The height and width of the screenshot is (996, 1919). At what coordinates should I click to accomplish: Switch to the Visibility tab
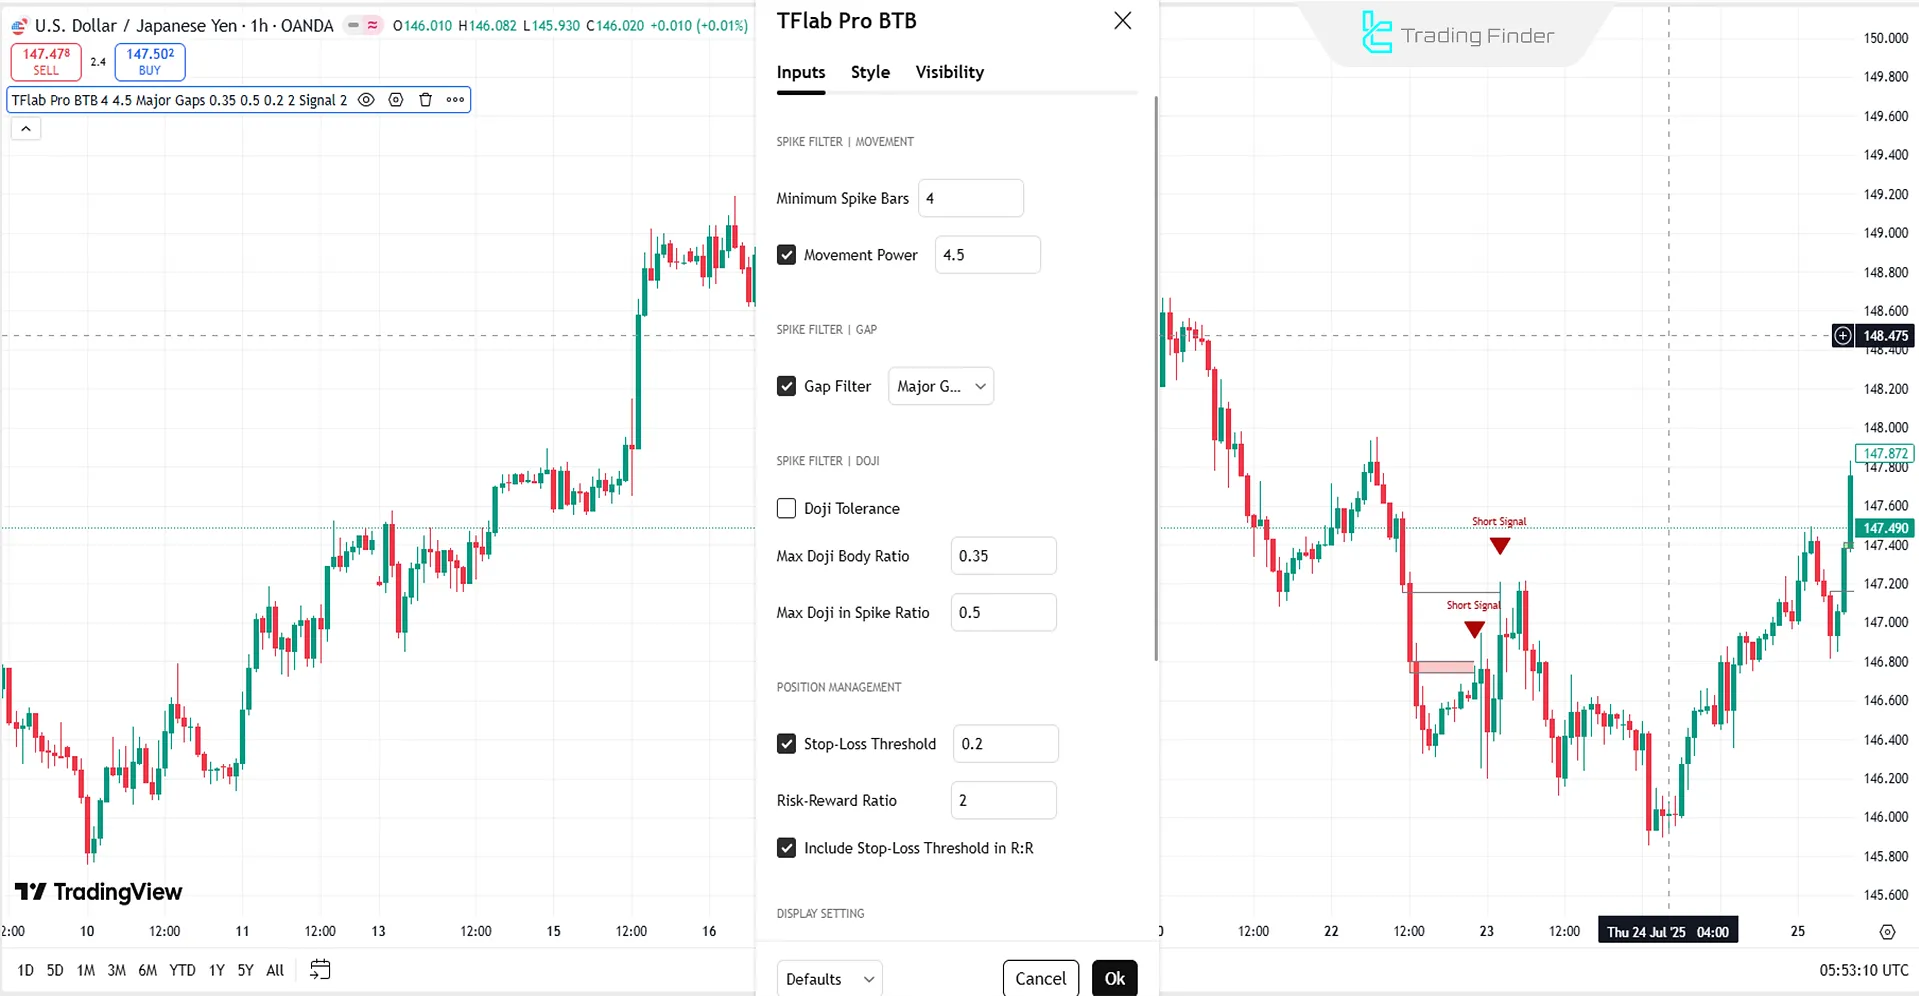click(x=949, y=72)
